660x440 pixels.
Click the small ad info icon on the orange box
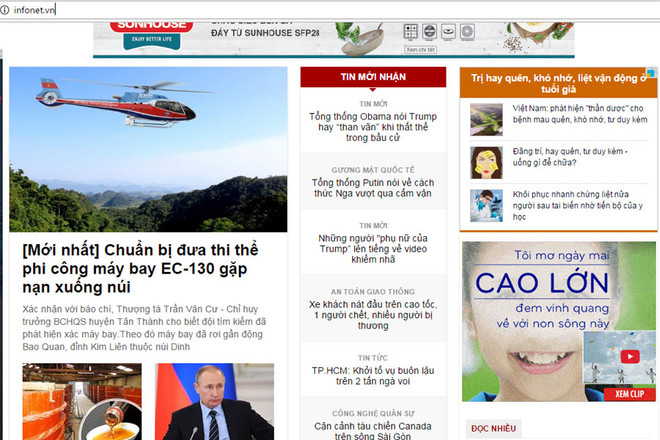coord(652,73)
